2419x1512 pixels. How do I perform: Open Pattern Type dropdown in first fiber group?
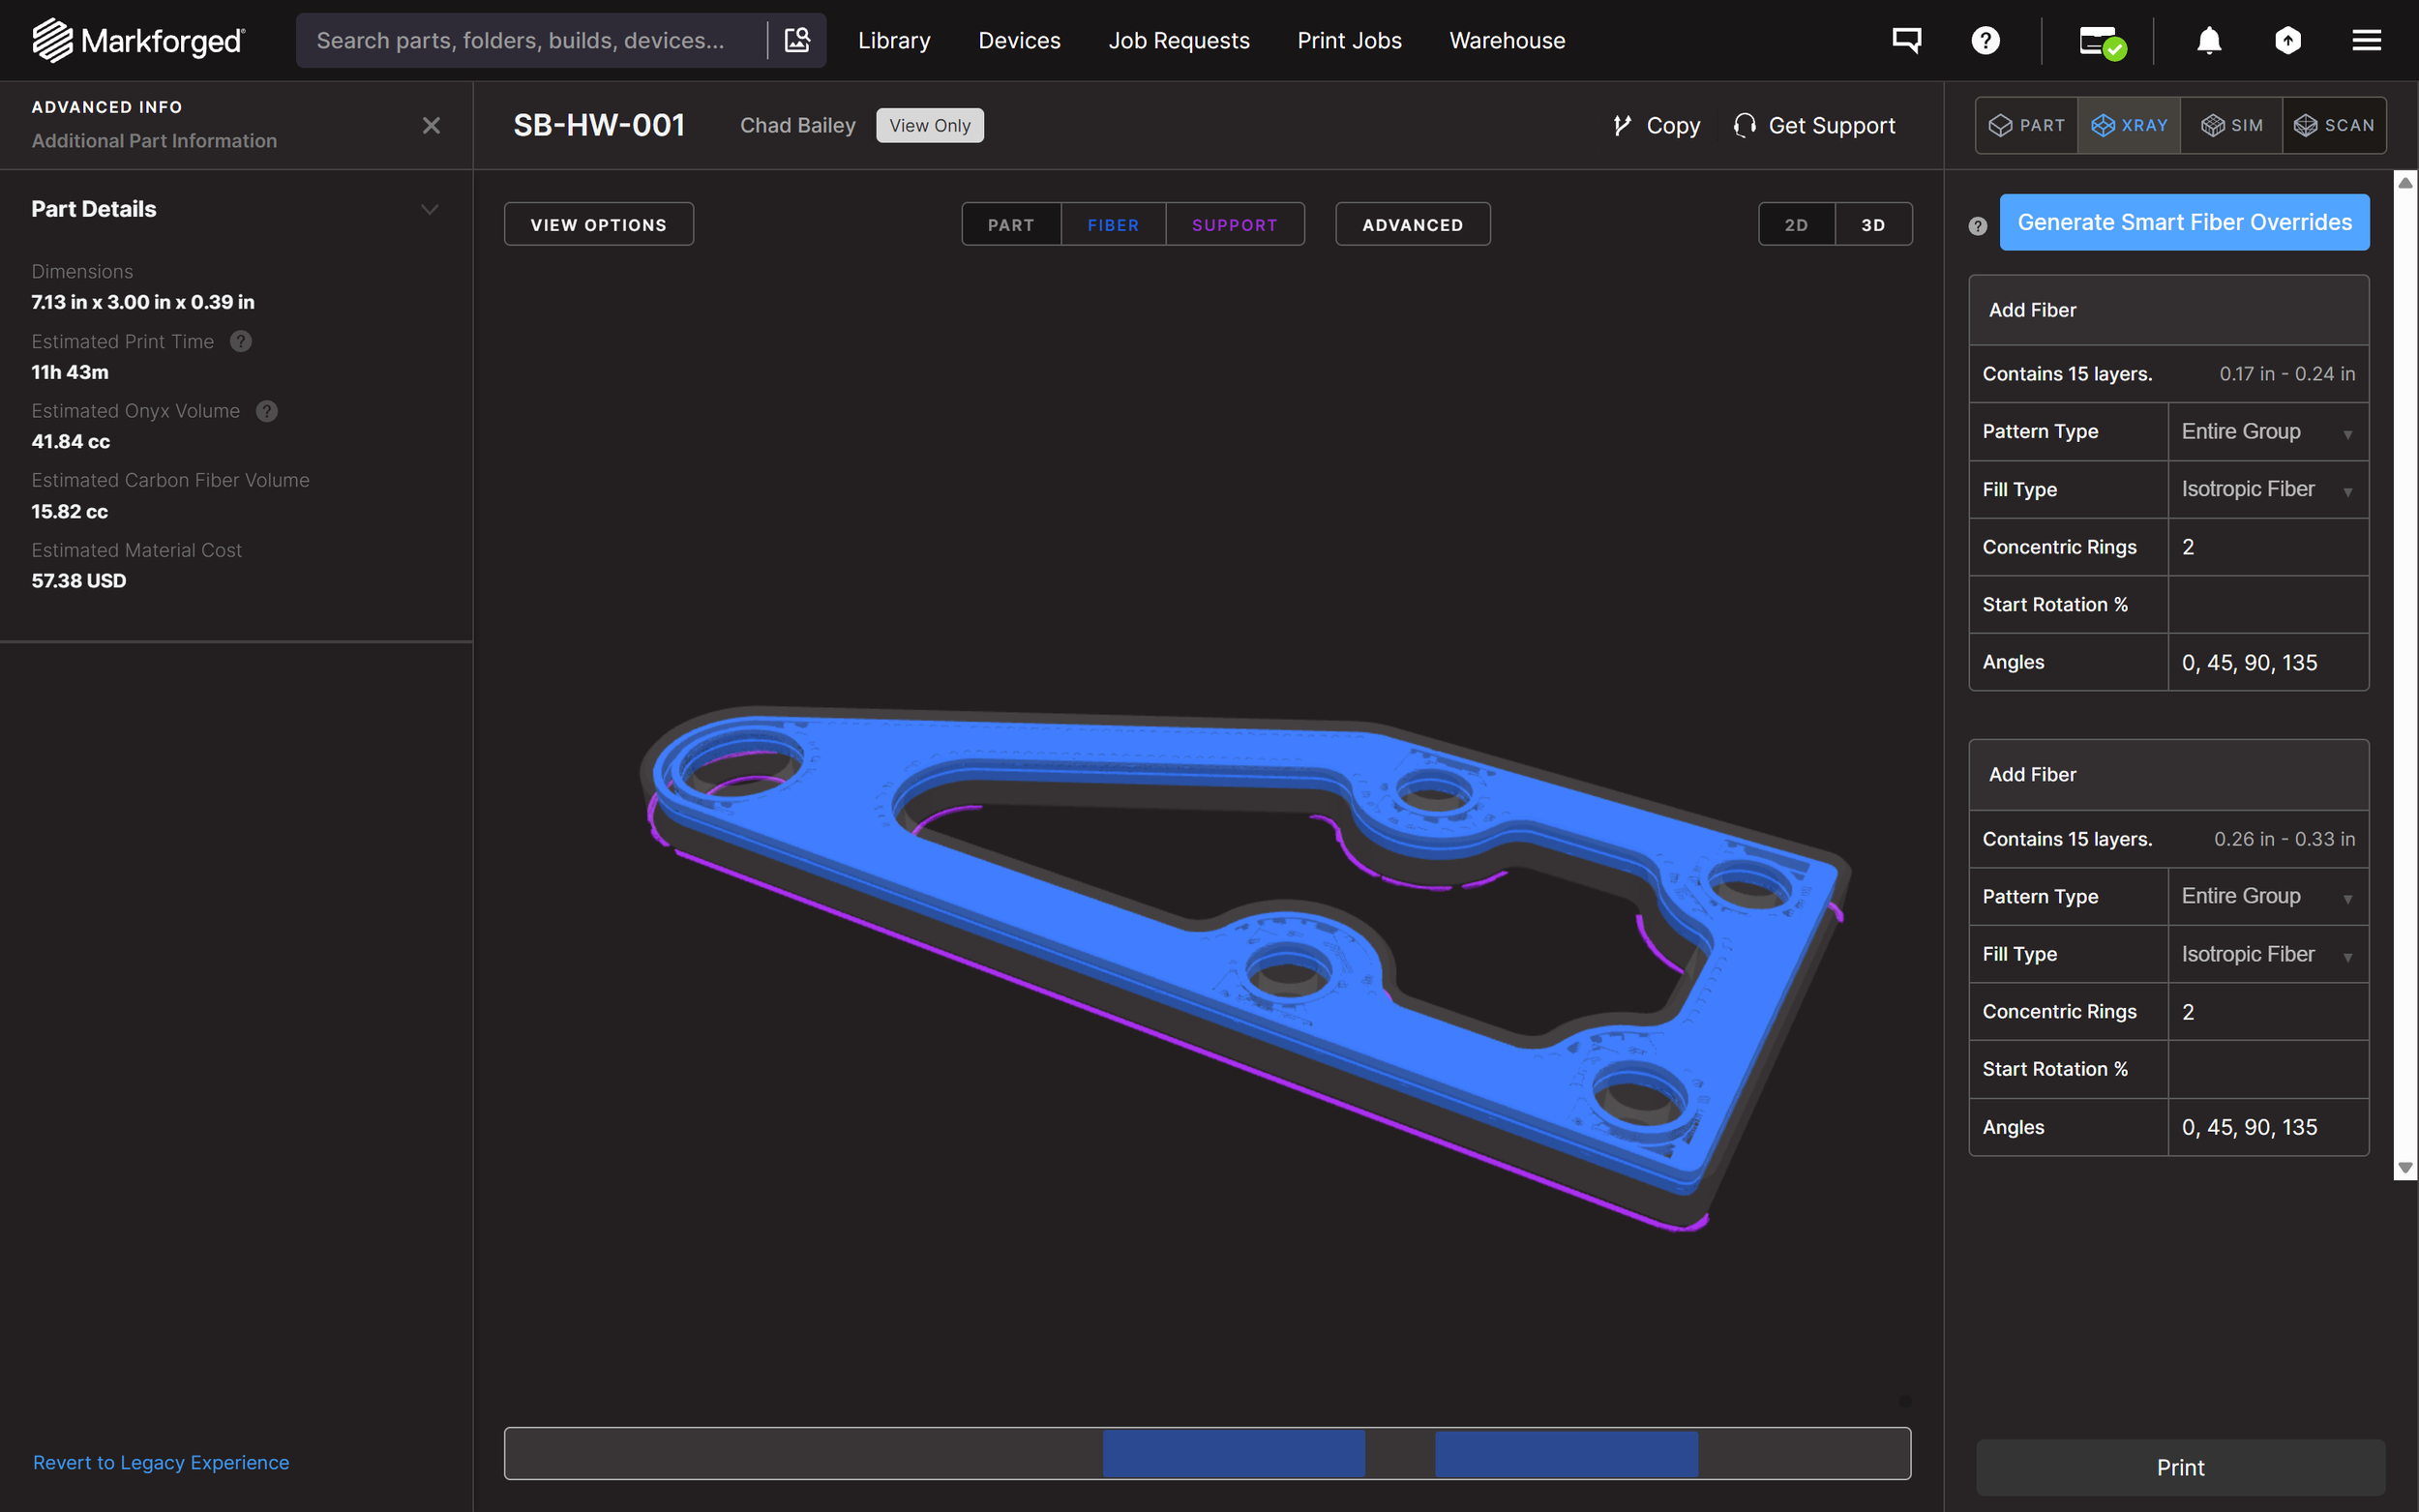2267,431
